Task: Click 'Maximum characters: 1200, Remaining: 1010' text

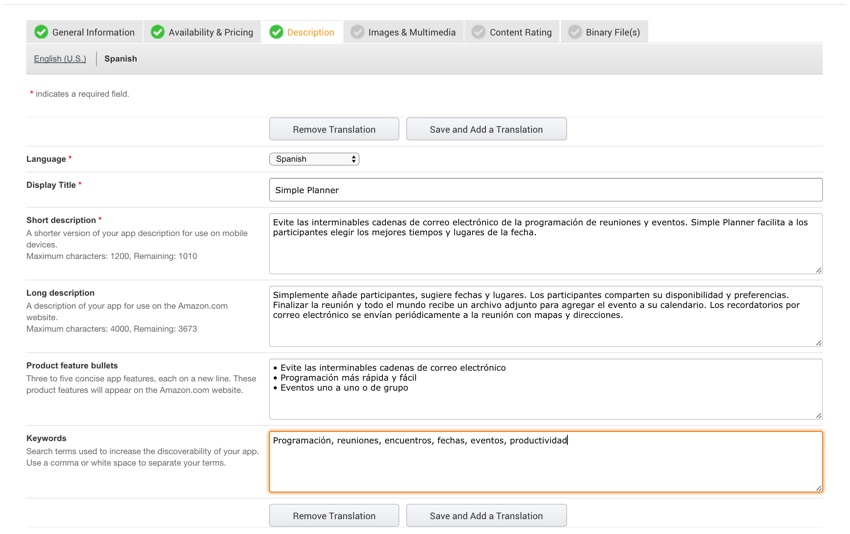Action: [x=112, y=256]
